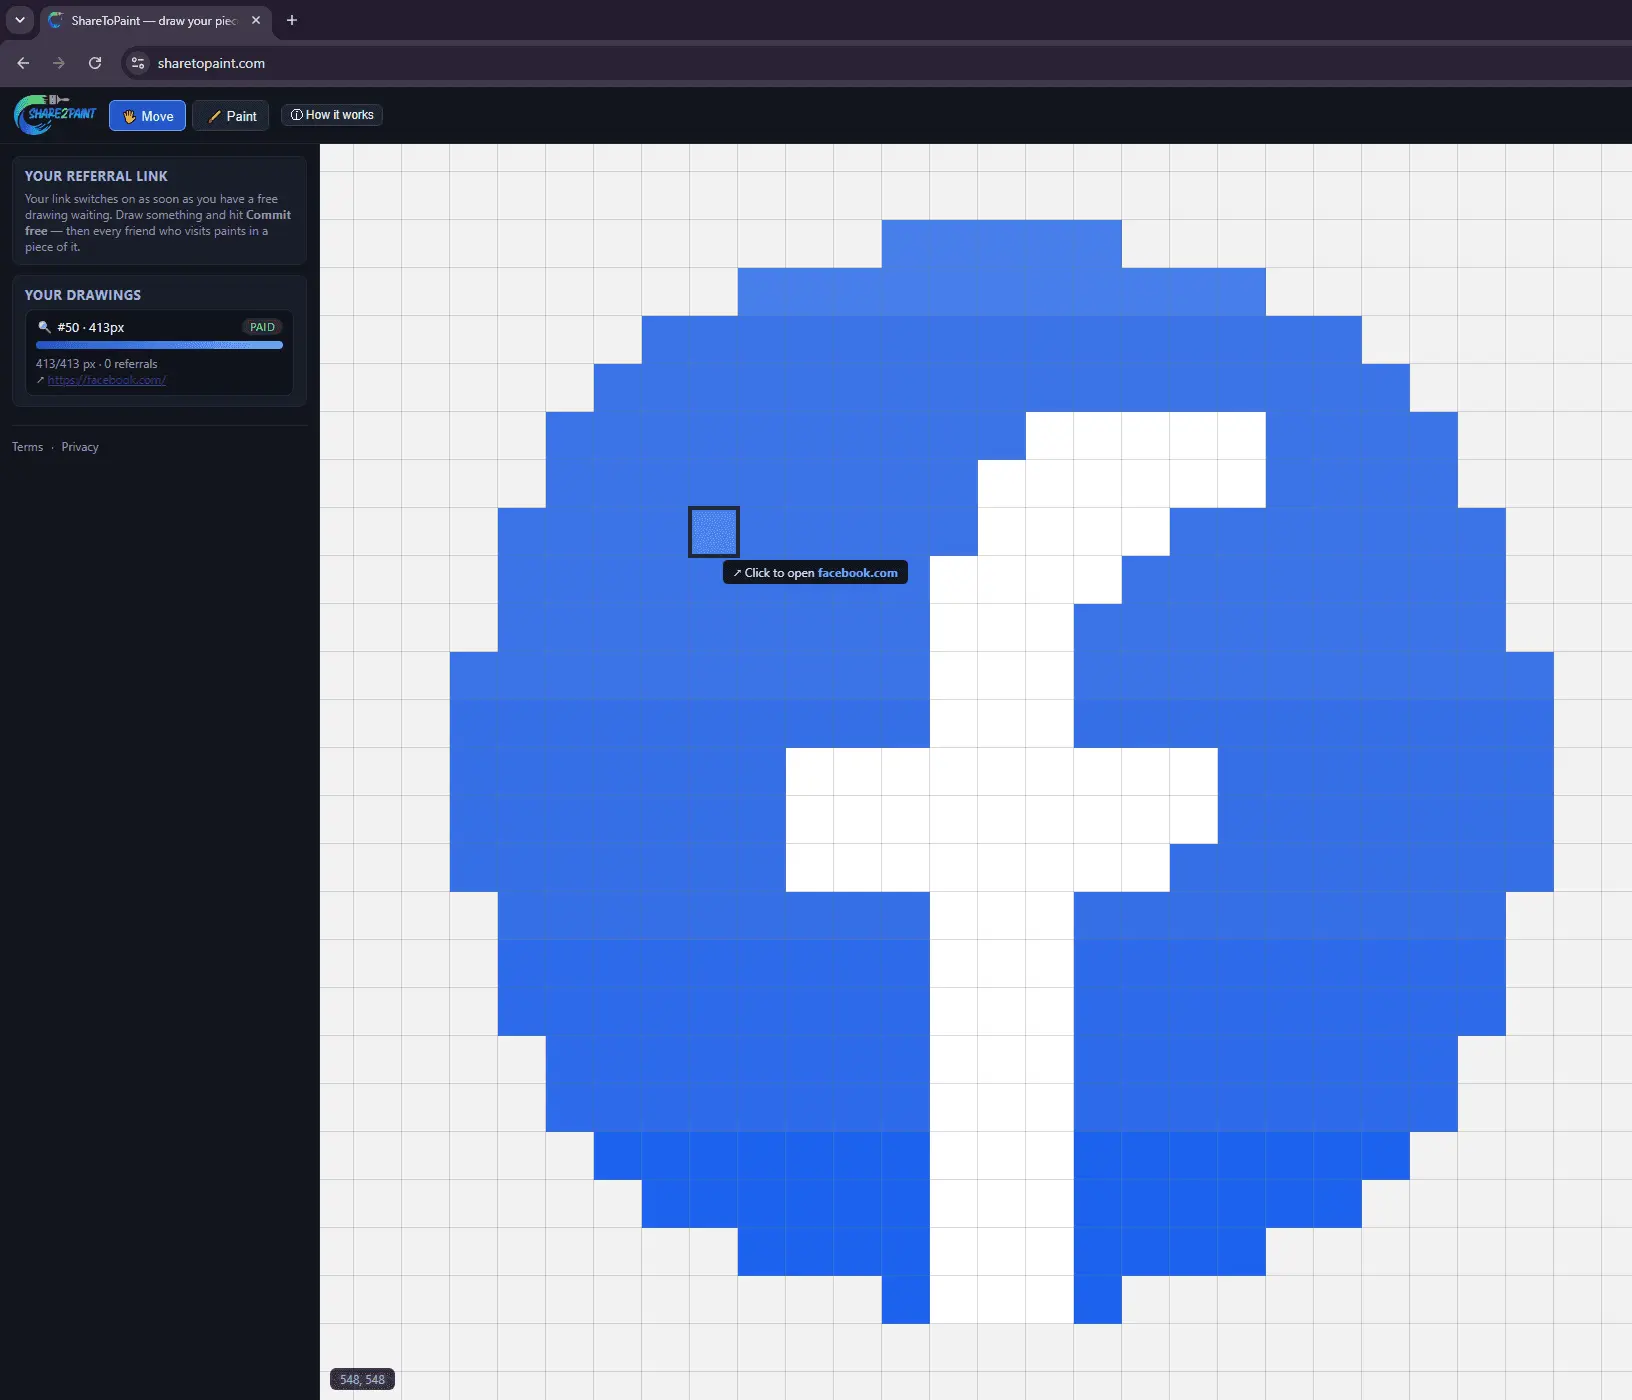Click the YOUR REFERRAL LINK heading

pyautogui.click(x=96, y=176)
